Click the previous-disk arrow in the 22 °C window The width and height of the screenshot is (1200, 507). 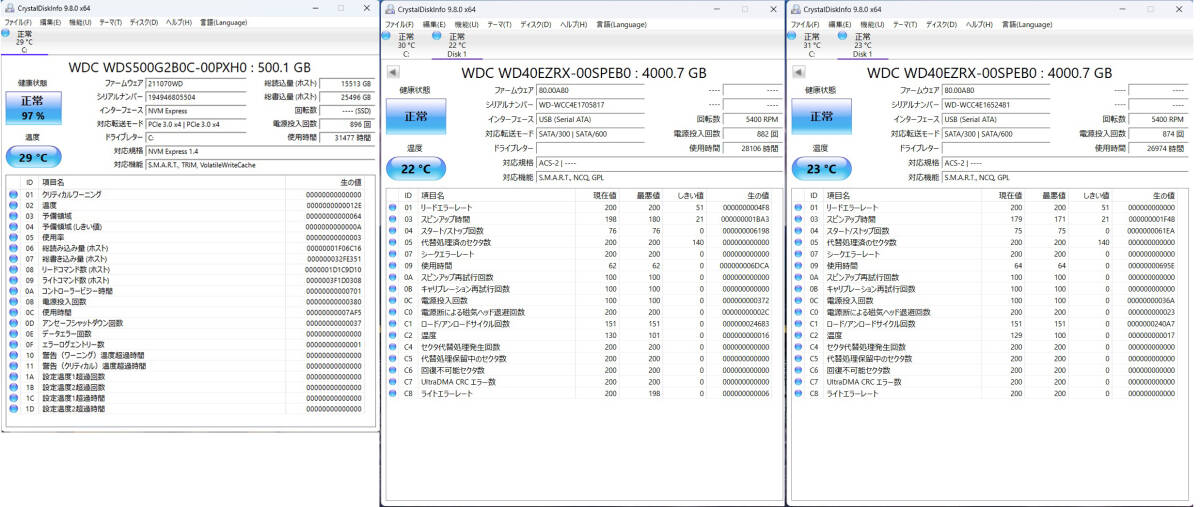coord(394,70)
